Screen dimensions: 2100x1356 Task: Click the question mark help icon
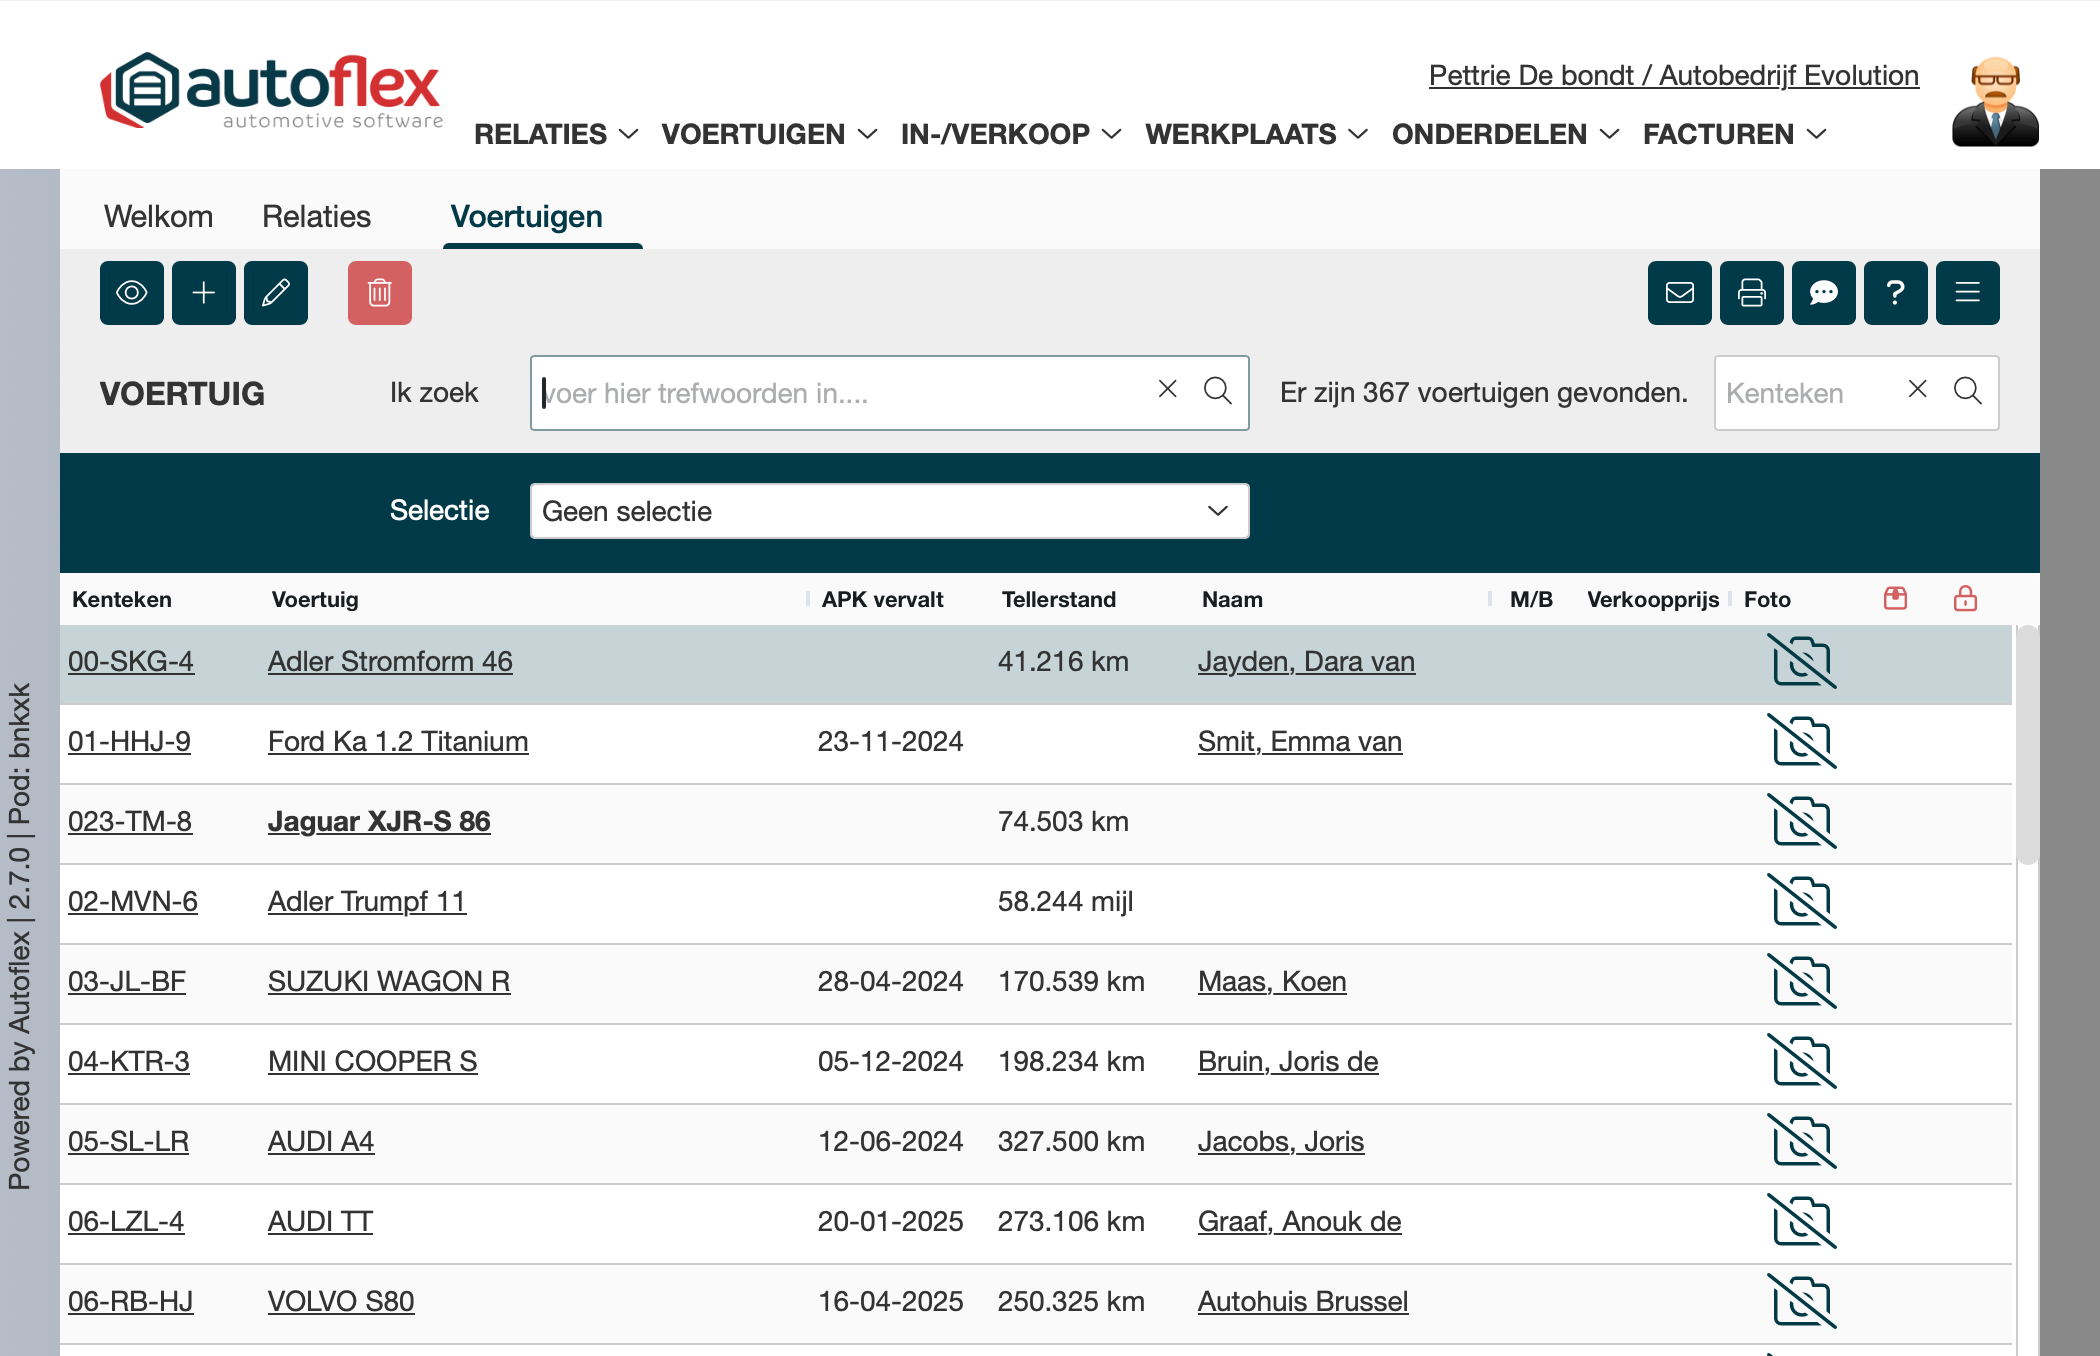point(1896,293)
